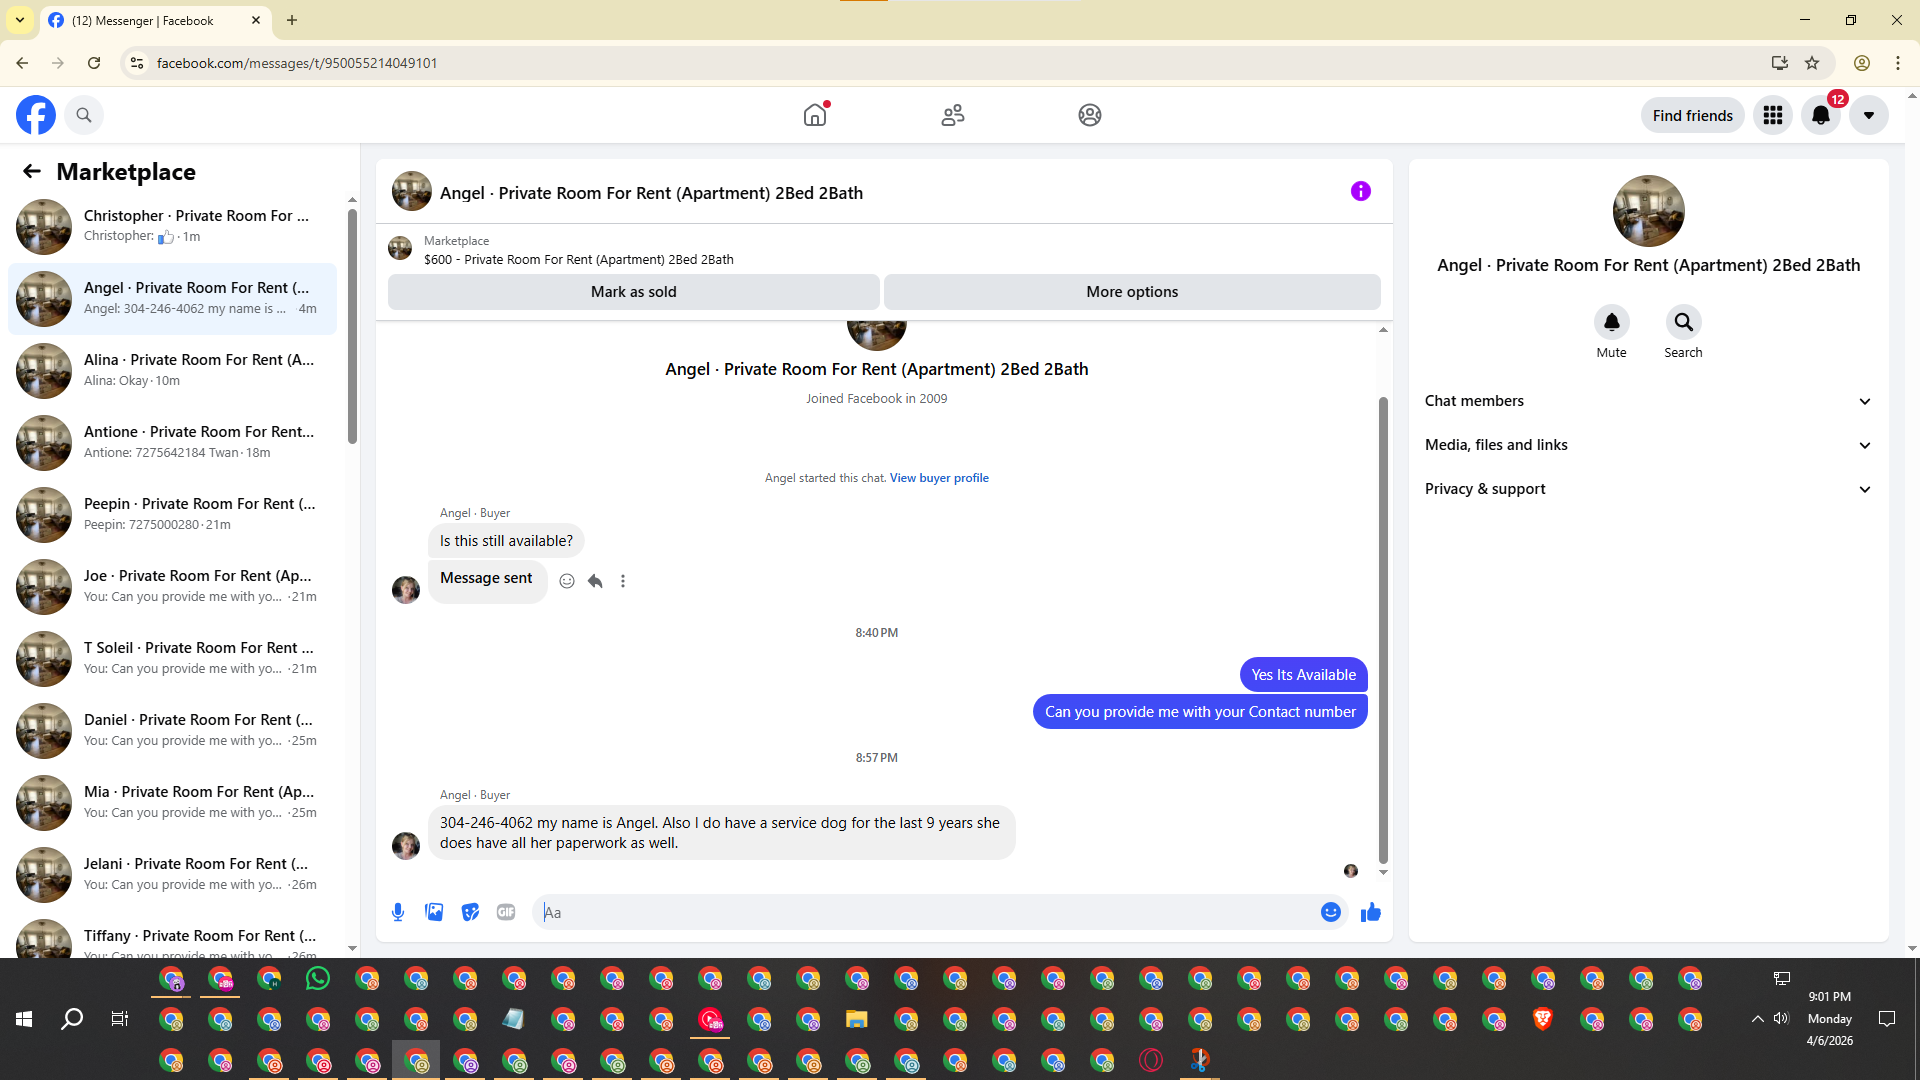The height and width of the screenshot is (1080, 1920).
Task: Click the Marketplace list scrollbar
Action: tap(352, 325)
